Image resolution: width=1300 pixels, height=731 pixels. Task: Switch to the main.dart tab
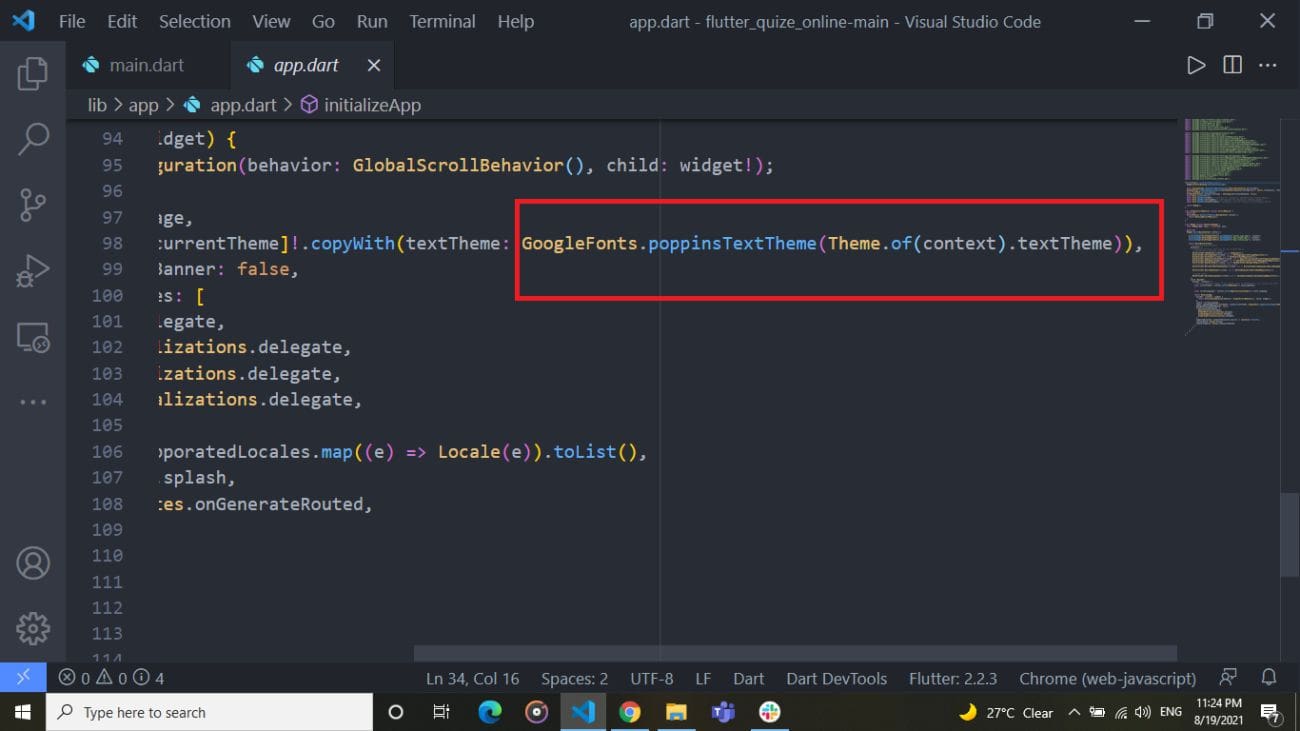click(x=146, y=65)
